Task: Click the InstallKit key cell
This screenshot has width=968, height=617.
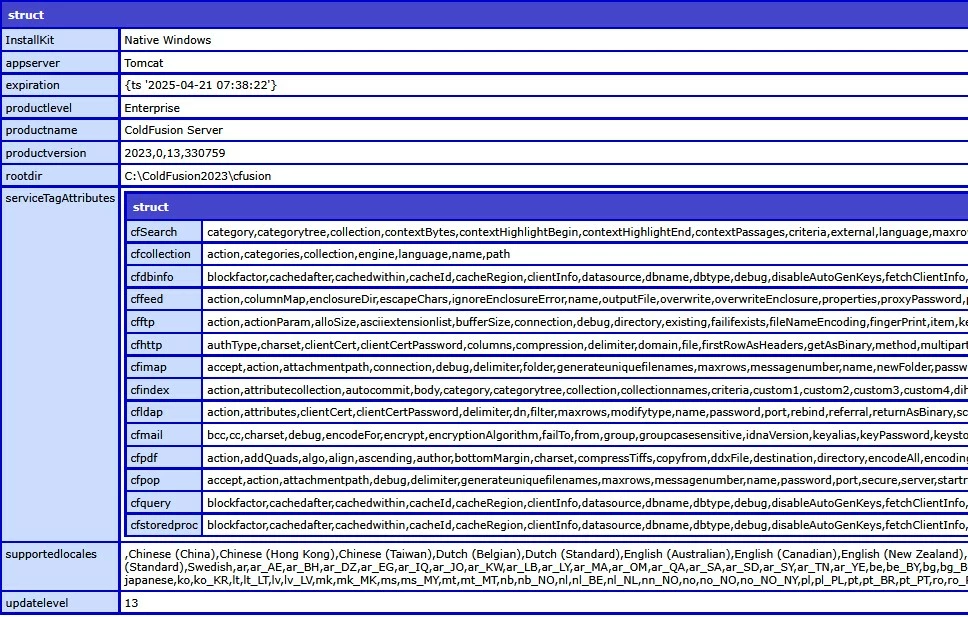Action: click(60, 40)
